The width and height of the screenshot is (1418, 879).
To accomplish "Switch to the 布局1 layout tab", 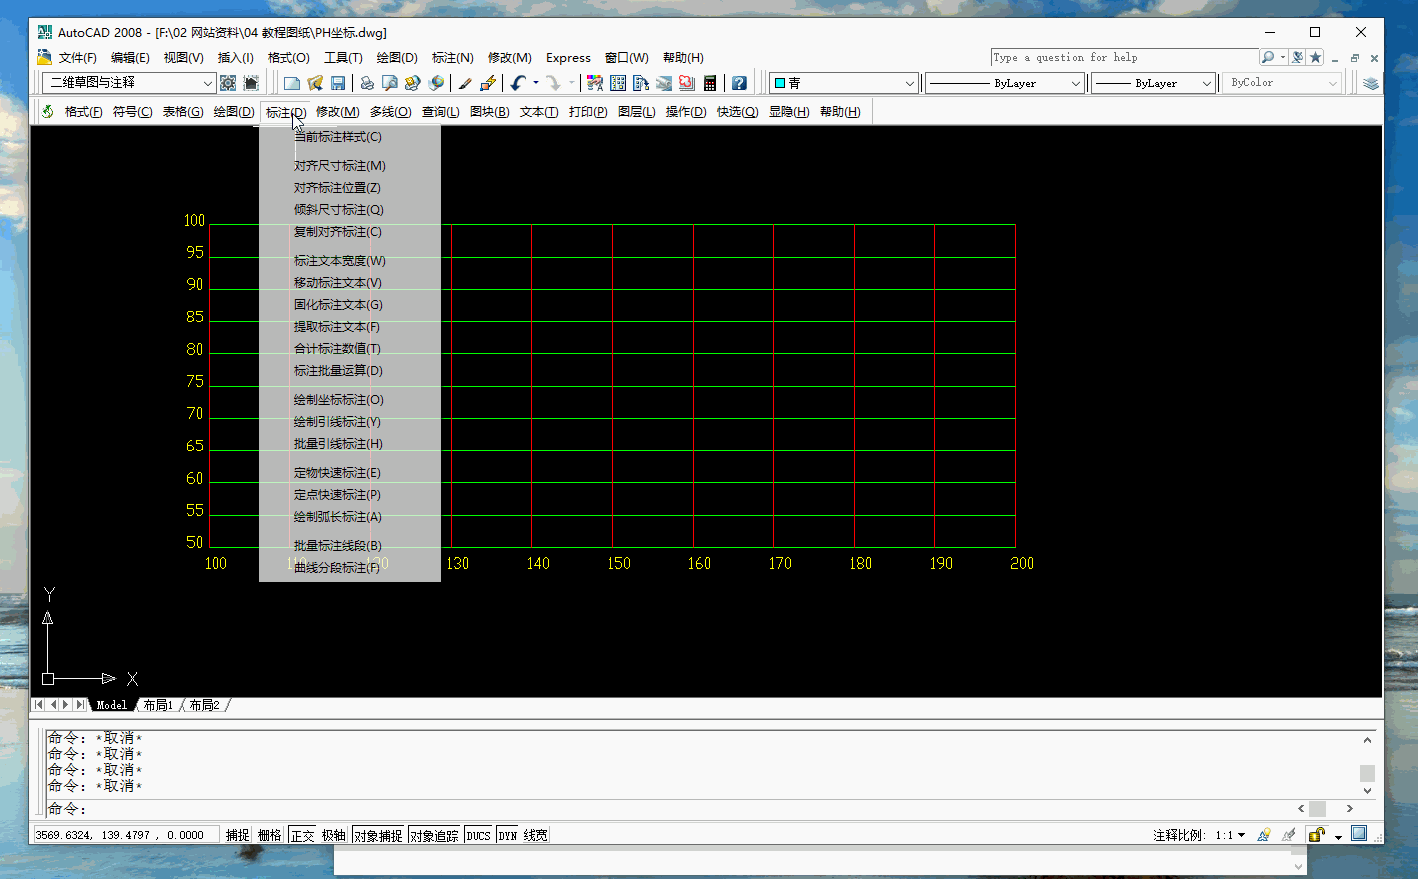I will pos(158,705).
